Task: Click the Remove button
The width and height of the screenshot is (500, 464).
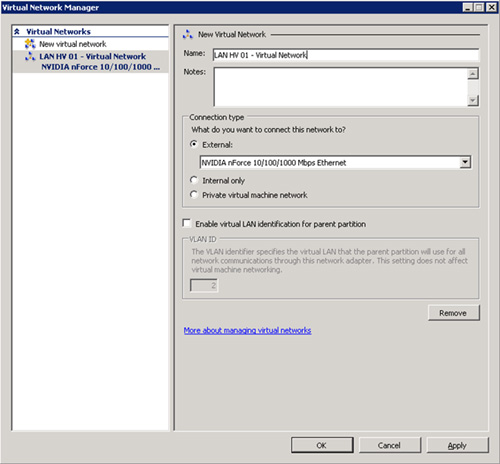Action: point(454,313)
